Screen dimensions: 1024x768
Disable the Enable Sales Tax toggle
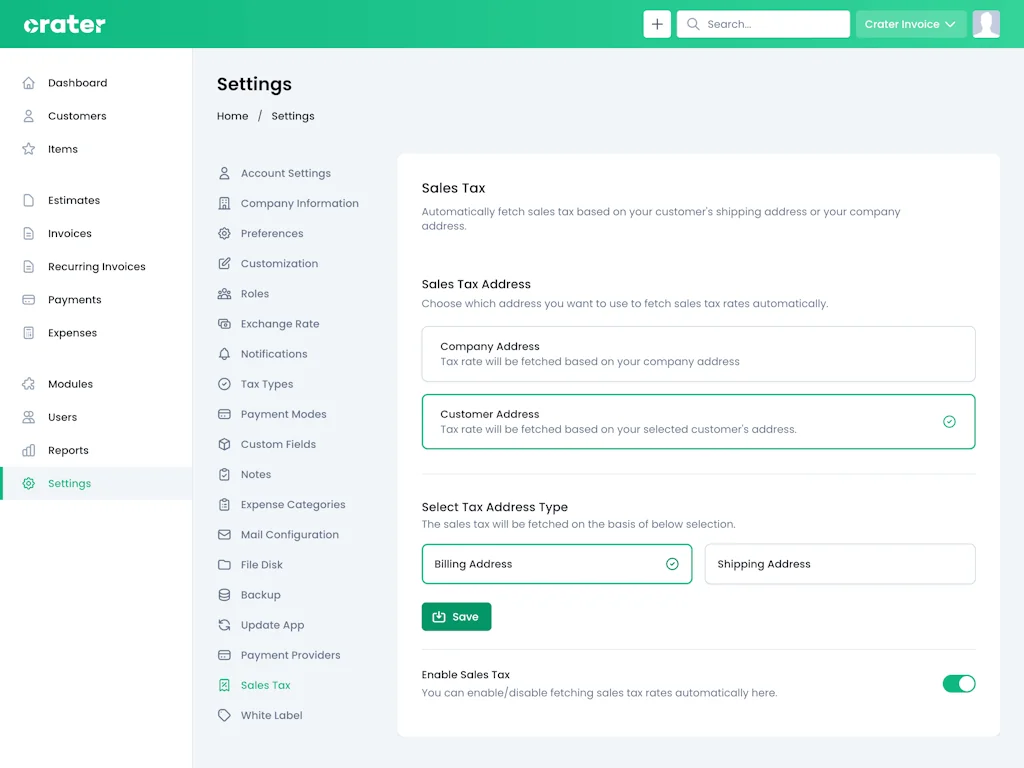pos(958,684)
